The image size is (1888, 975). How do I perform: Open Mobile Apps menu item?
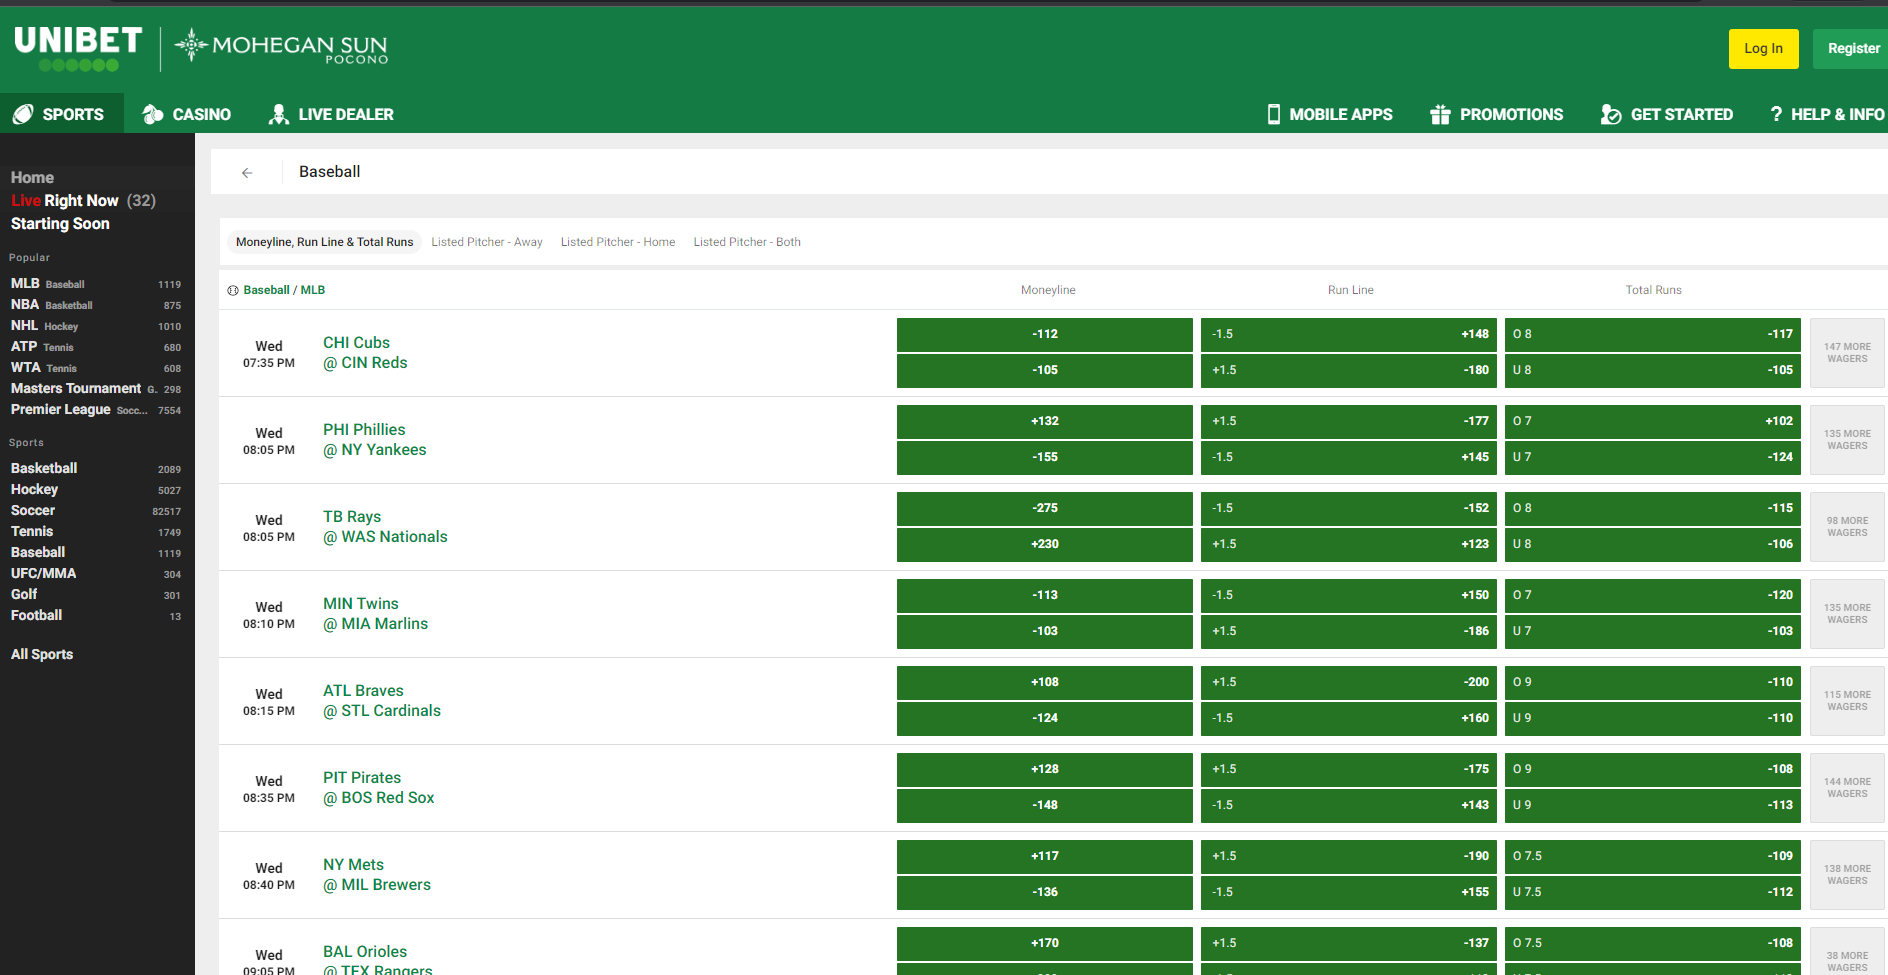(x=1330, y=114)
